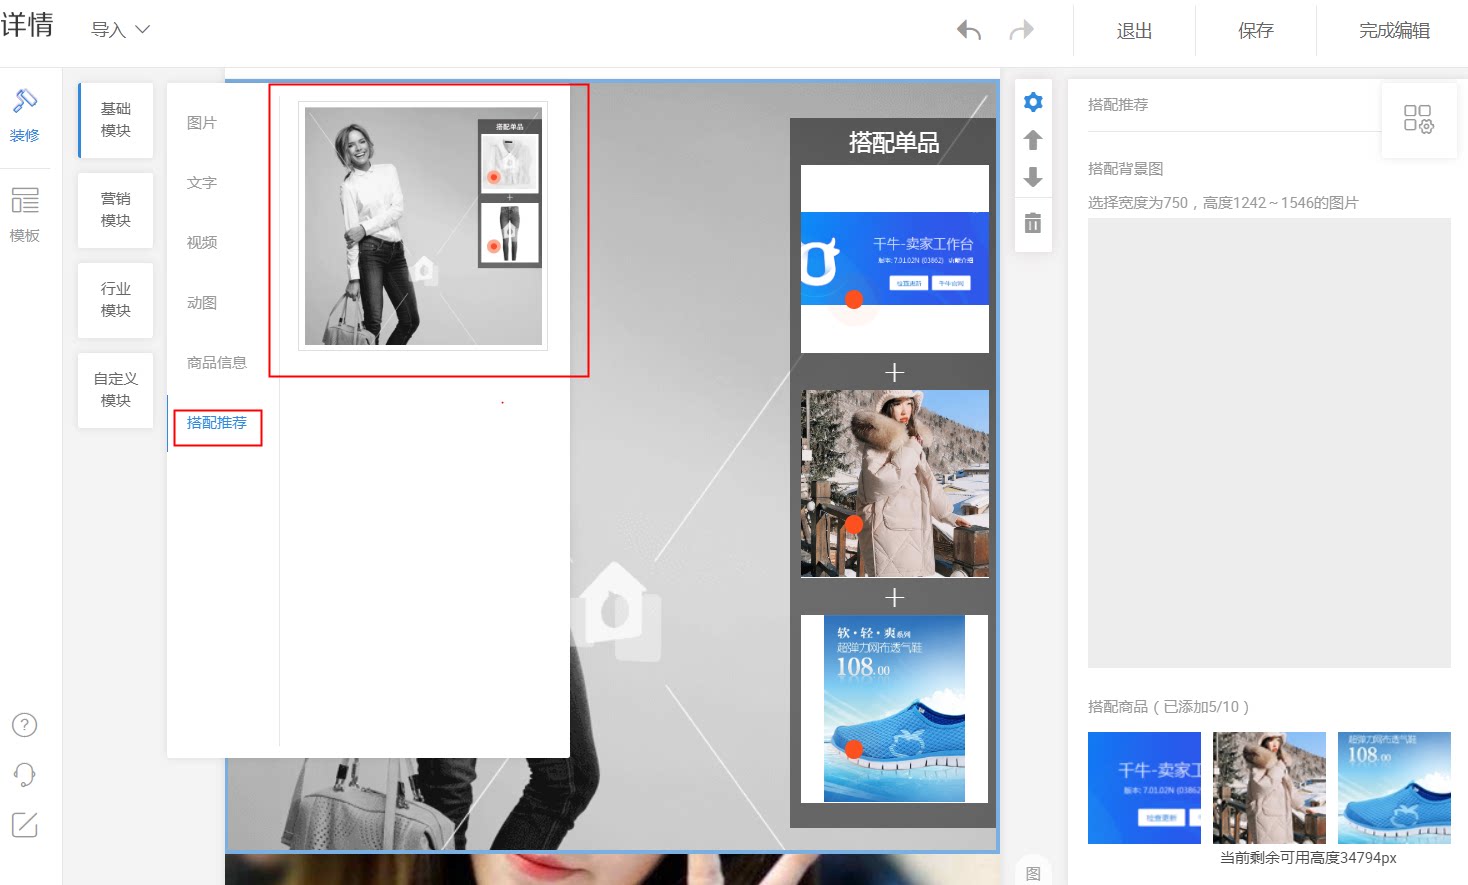
Task: Select 搭配推荐 in module list
Action: (217, 423)
